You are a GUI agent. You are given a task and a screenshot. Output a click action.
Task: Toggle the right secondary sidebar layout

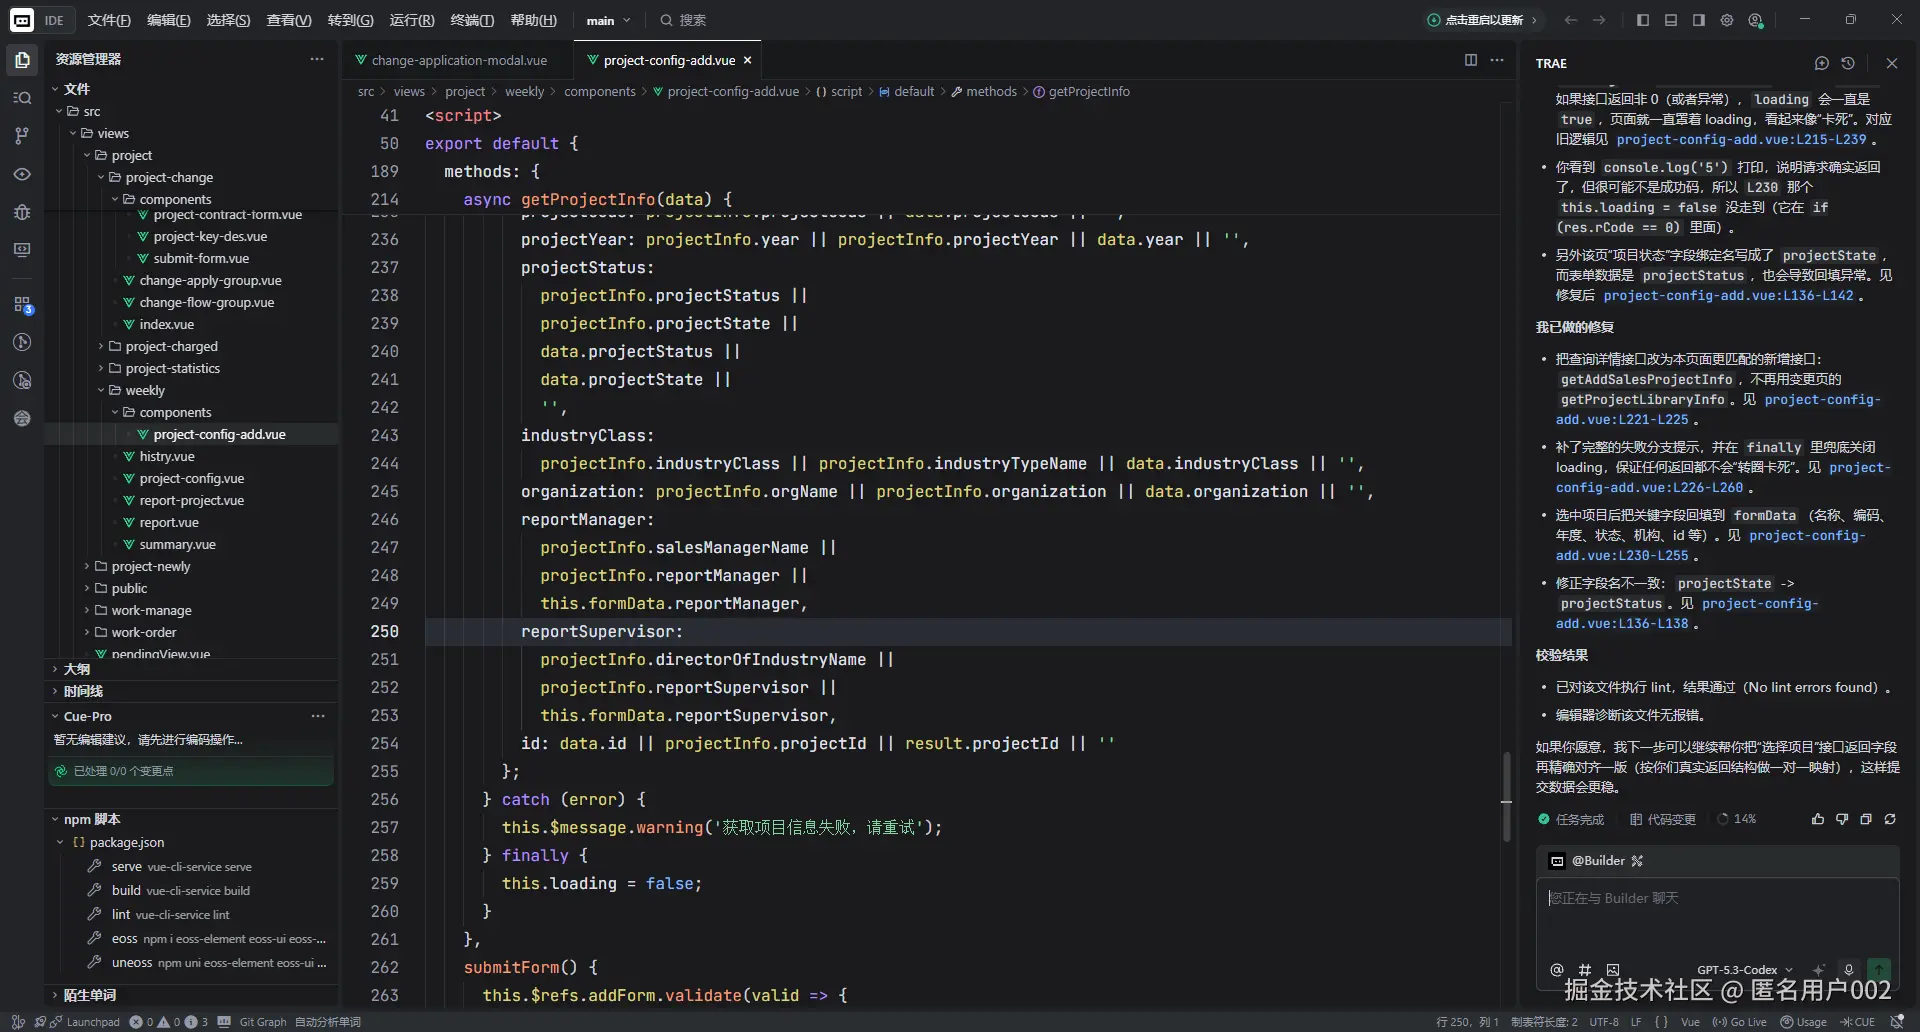(x=1698, y=20)
